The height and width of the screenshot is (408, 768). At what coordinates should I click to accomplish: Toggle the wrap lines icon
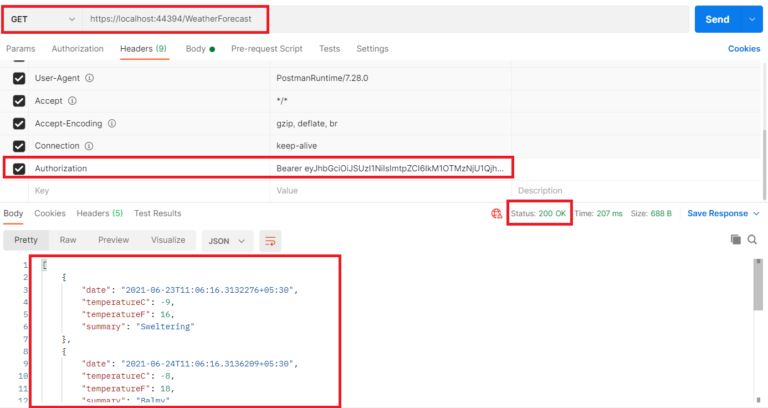(x=270, y=241)
